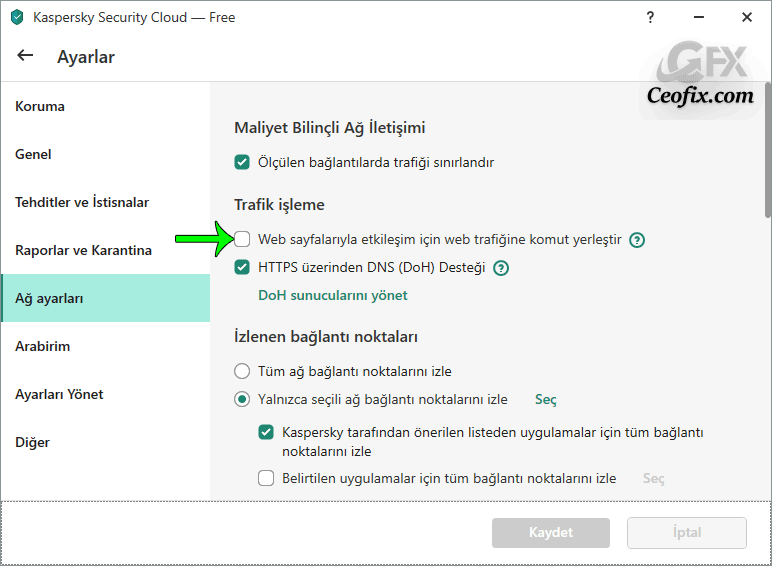
Task: Open the help question mark in title bar
Action: (x=650, y=17)
